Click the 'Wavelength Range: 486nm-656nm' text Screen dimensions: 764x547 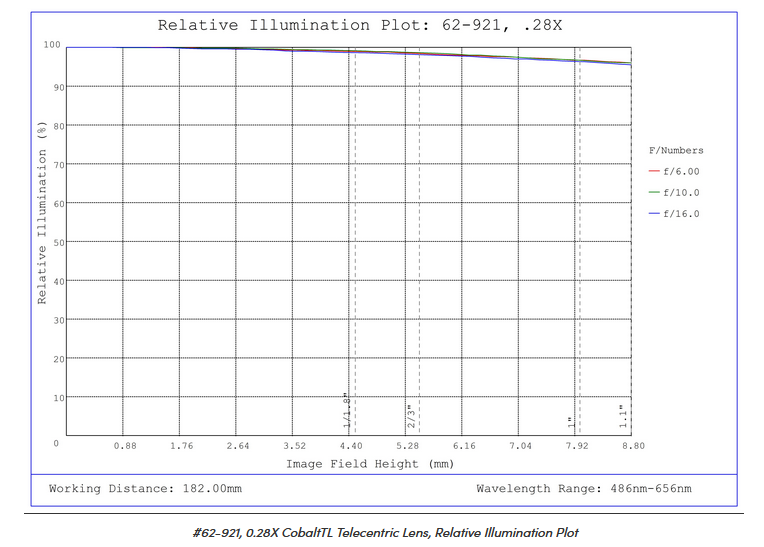(x=583, y=489)
